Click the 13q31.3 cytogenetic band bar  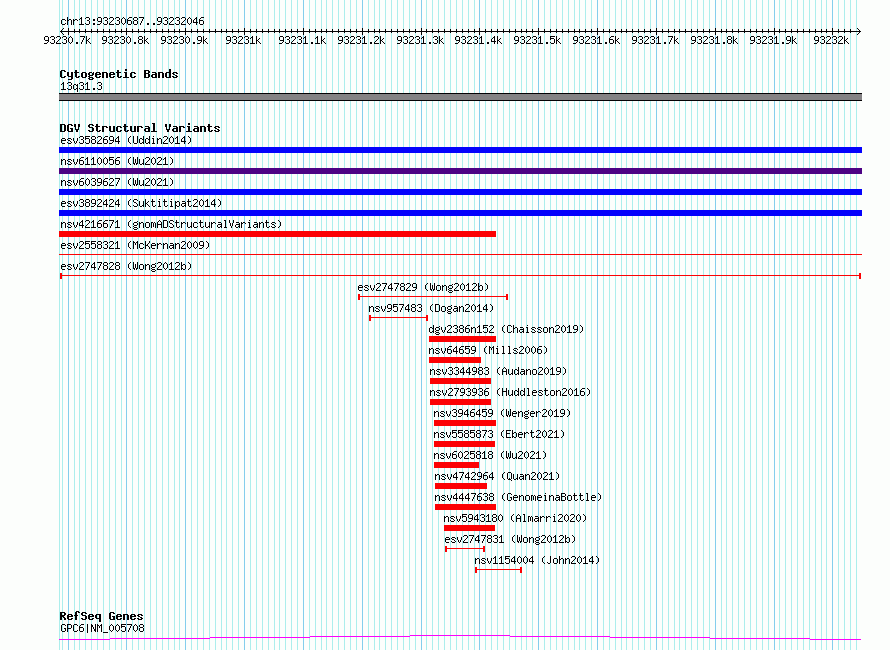coord(460,97)
